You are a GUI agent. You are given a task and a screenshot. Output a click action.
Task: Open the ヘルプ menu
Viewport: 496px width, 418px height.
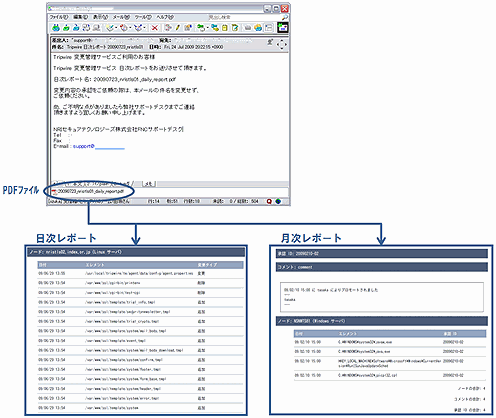[165, 17]
